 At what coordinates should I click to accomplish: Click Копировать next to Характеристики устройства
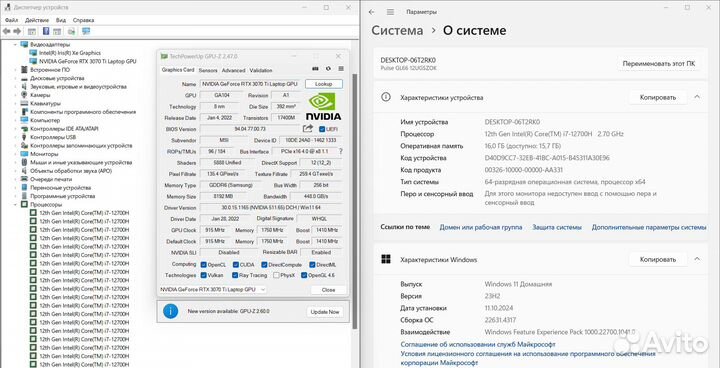658,97
